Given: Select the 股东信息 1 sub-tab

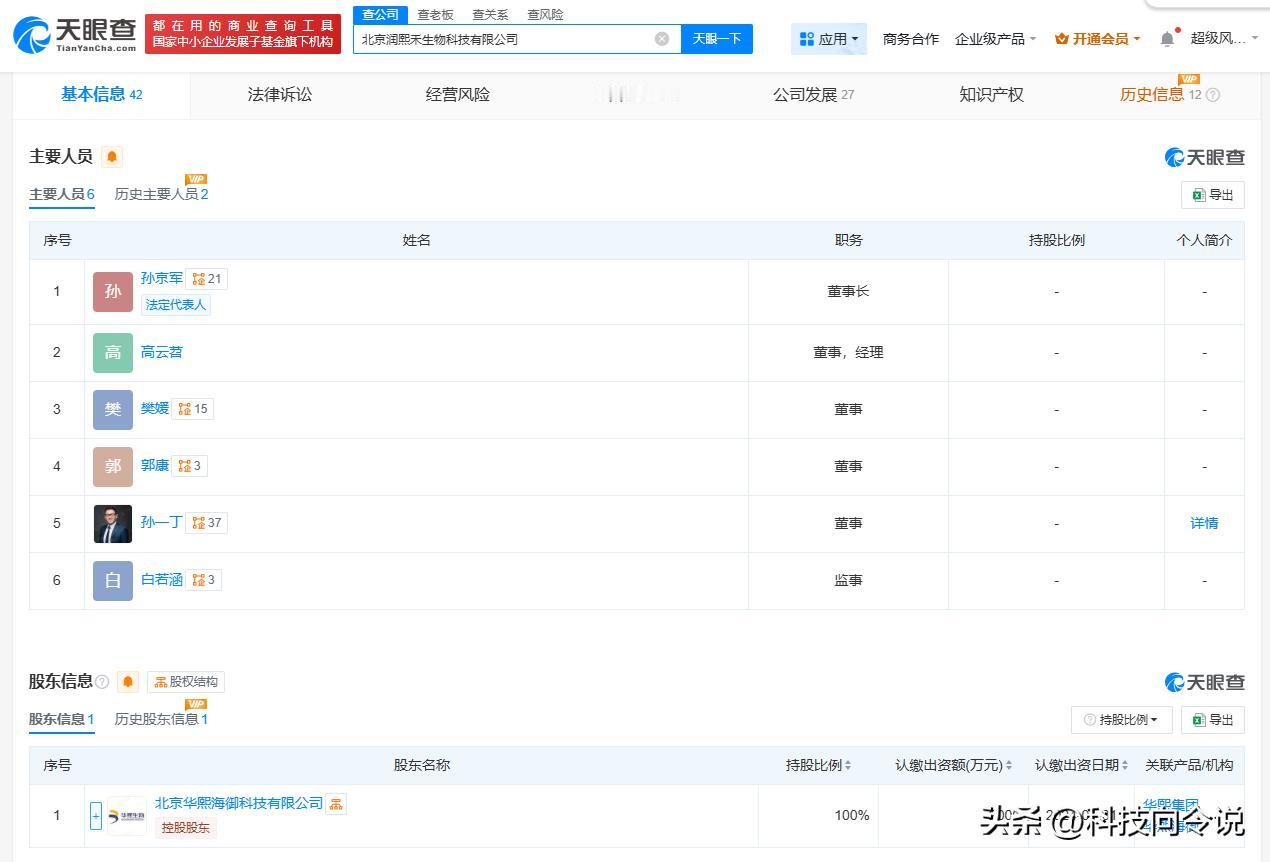Looking at the screenshot, I should pos(62,720).
